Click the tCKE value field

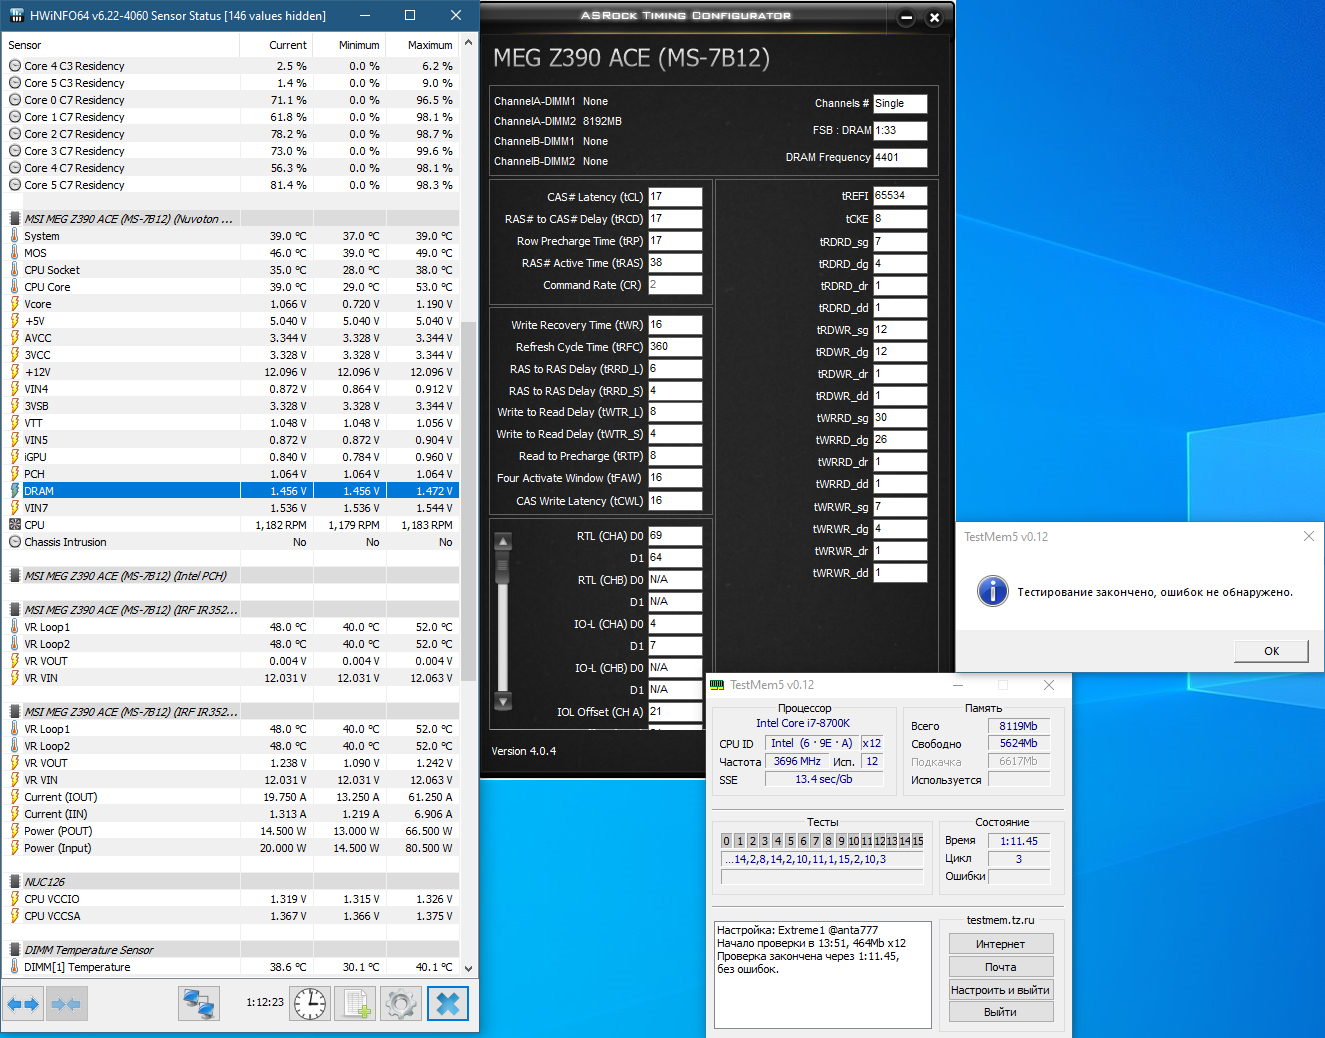pos(900,219)
